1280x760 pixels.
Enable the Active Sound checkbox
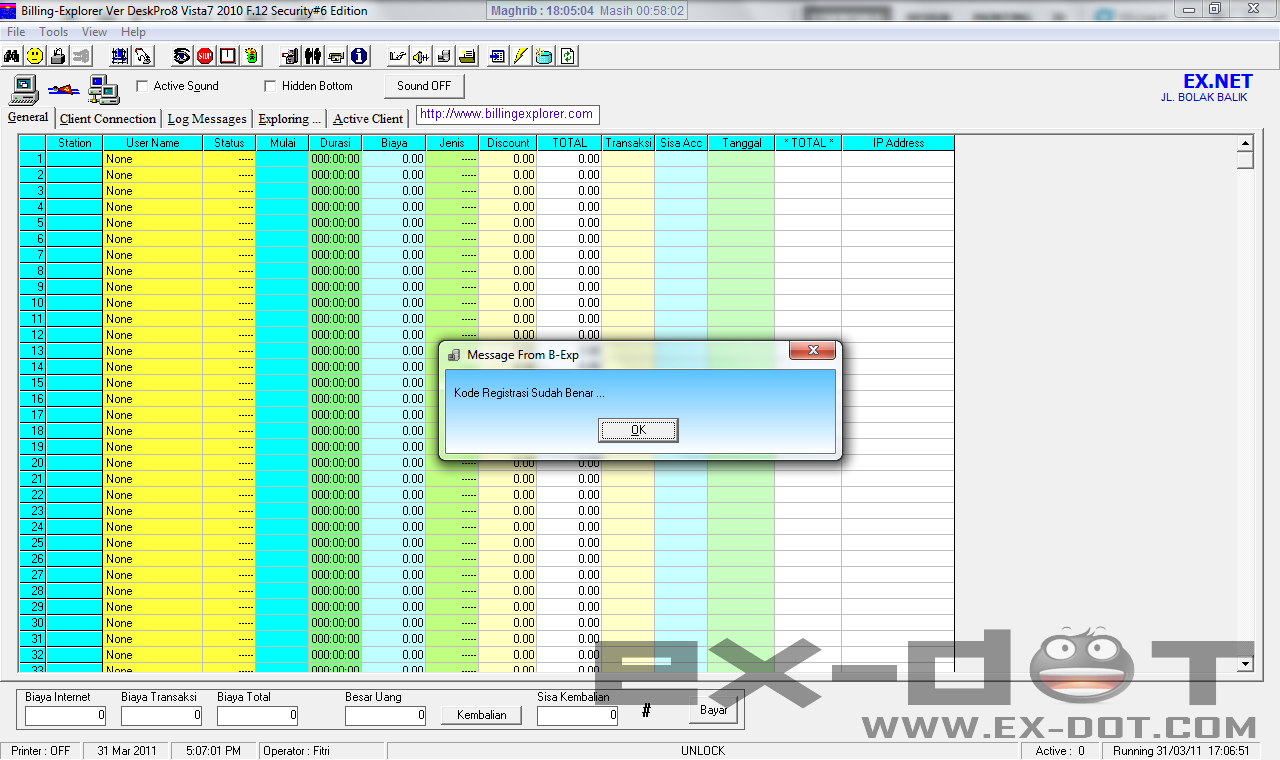point(142,86)
